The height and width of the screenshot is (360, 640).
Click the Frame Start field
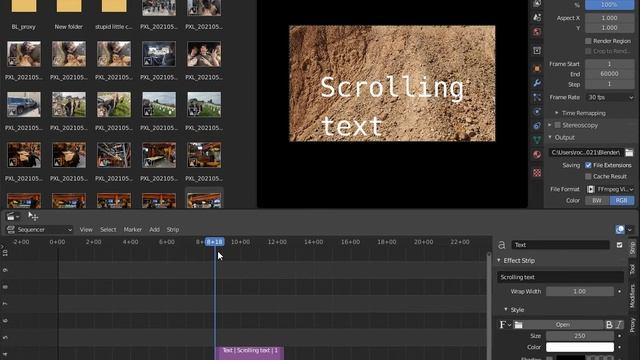[610, 64]
